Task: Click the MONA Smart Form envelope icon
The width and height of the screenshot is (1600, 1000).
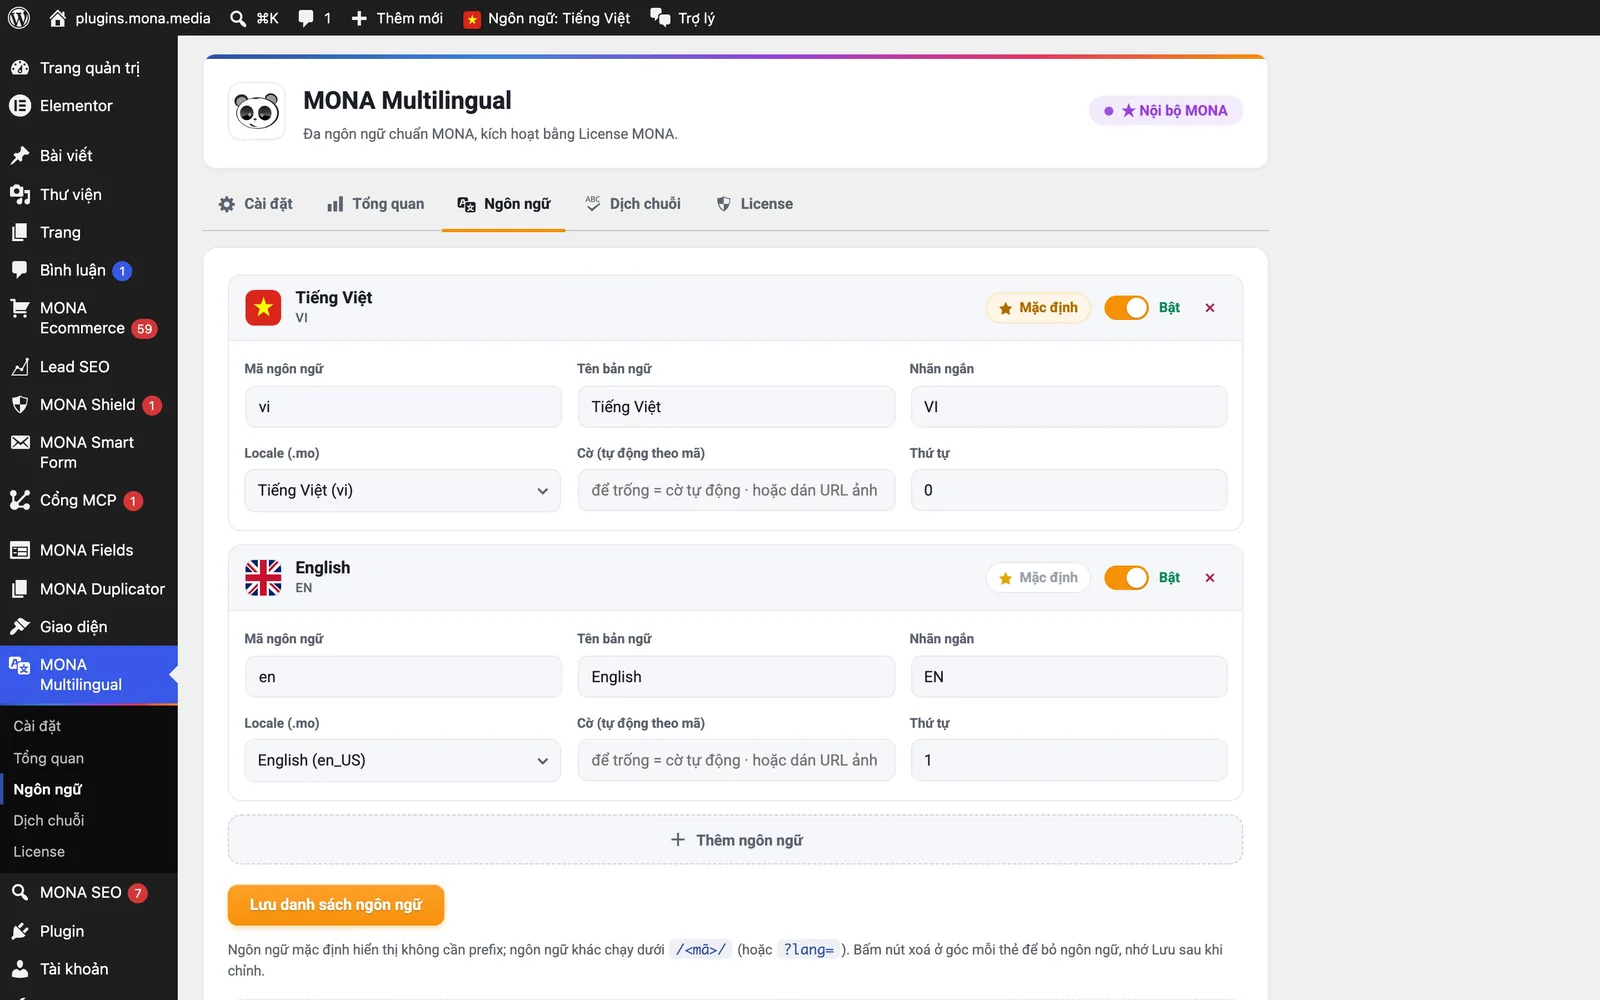Action: [20, 443]
